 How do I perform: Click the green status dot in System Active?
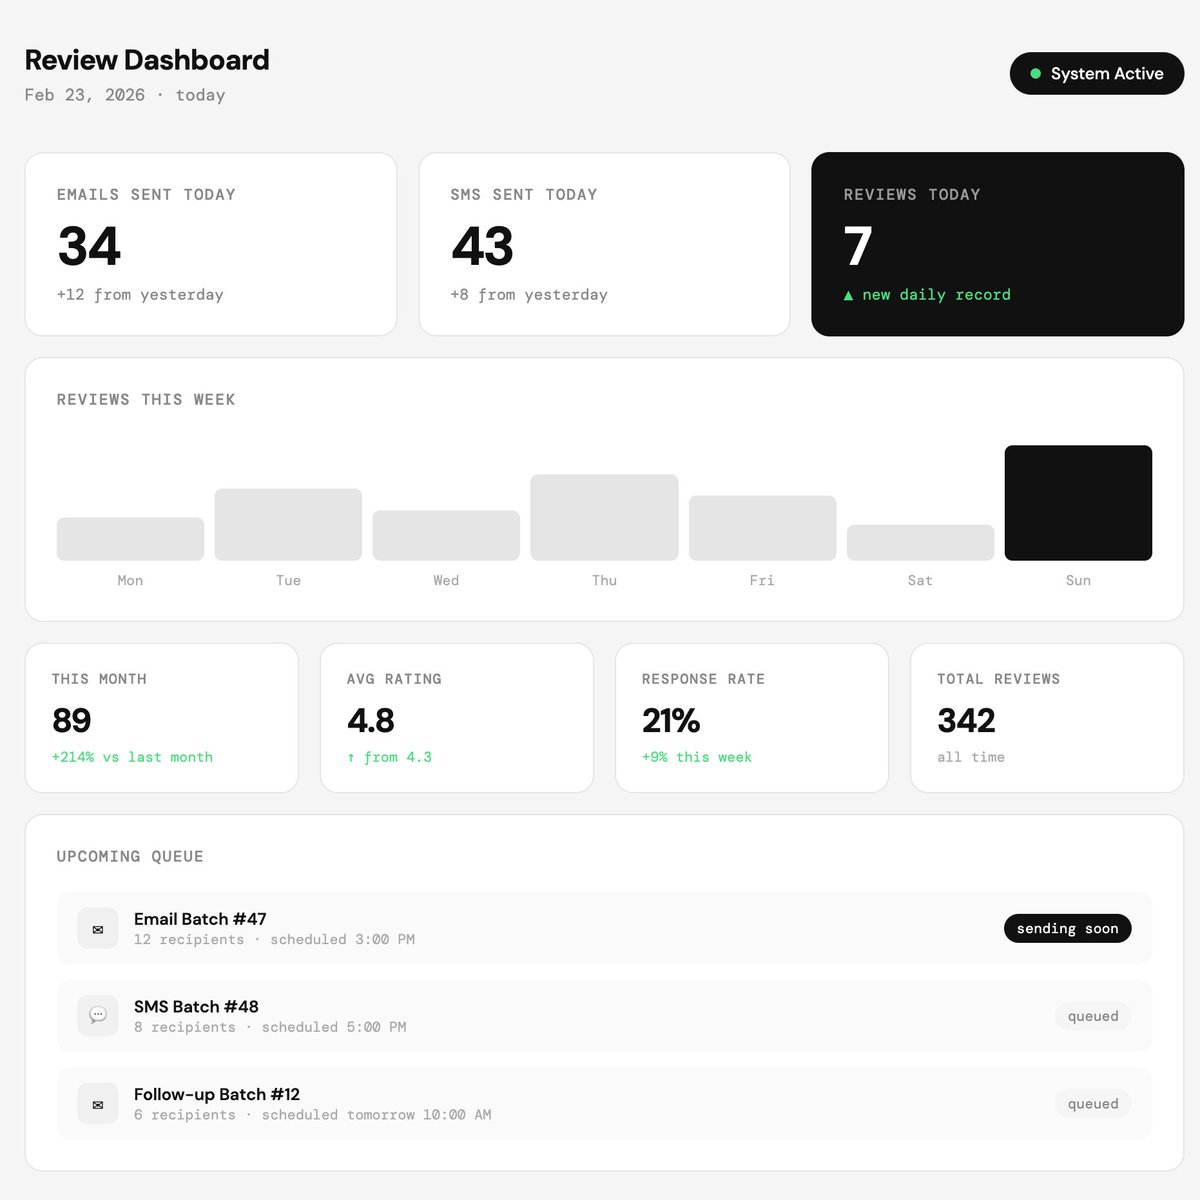pos(1036,74)
